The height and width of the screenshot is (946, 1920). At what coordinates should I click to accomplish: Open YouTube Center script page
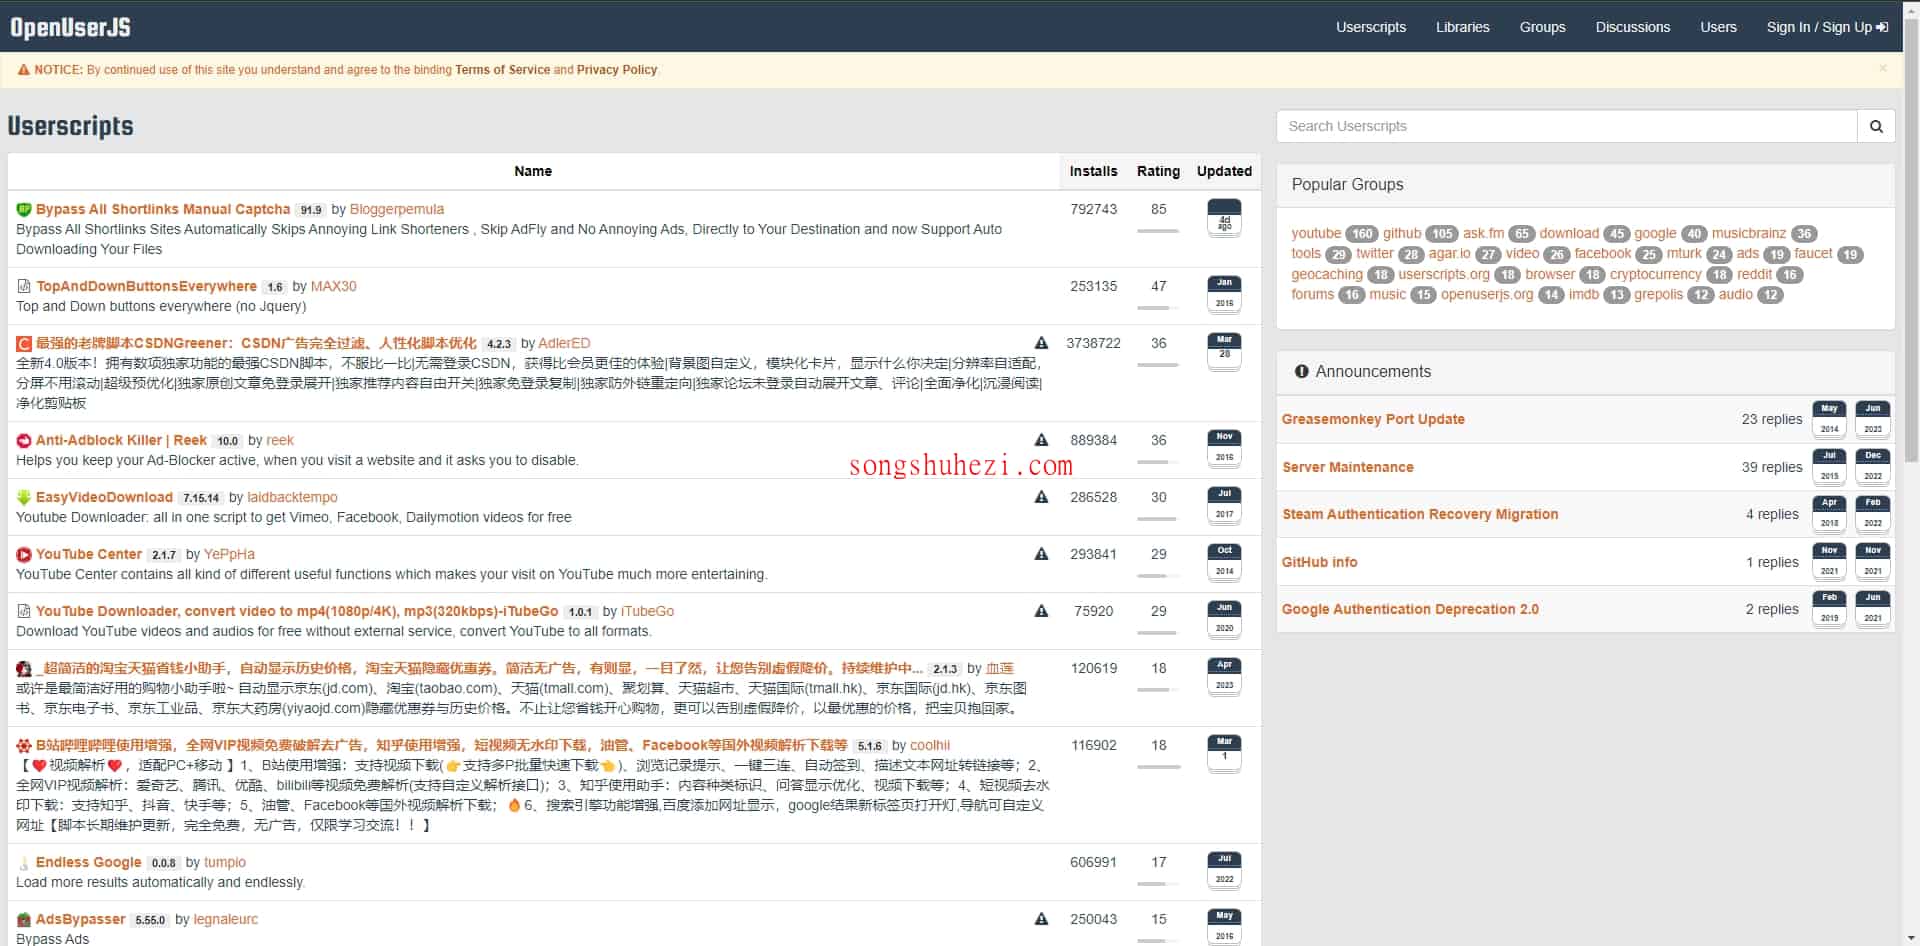[89, 554]
